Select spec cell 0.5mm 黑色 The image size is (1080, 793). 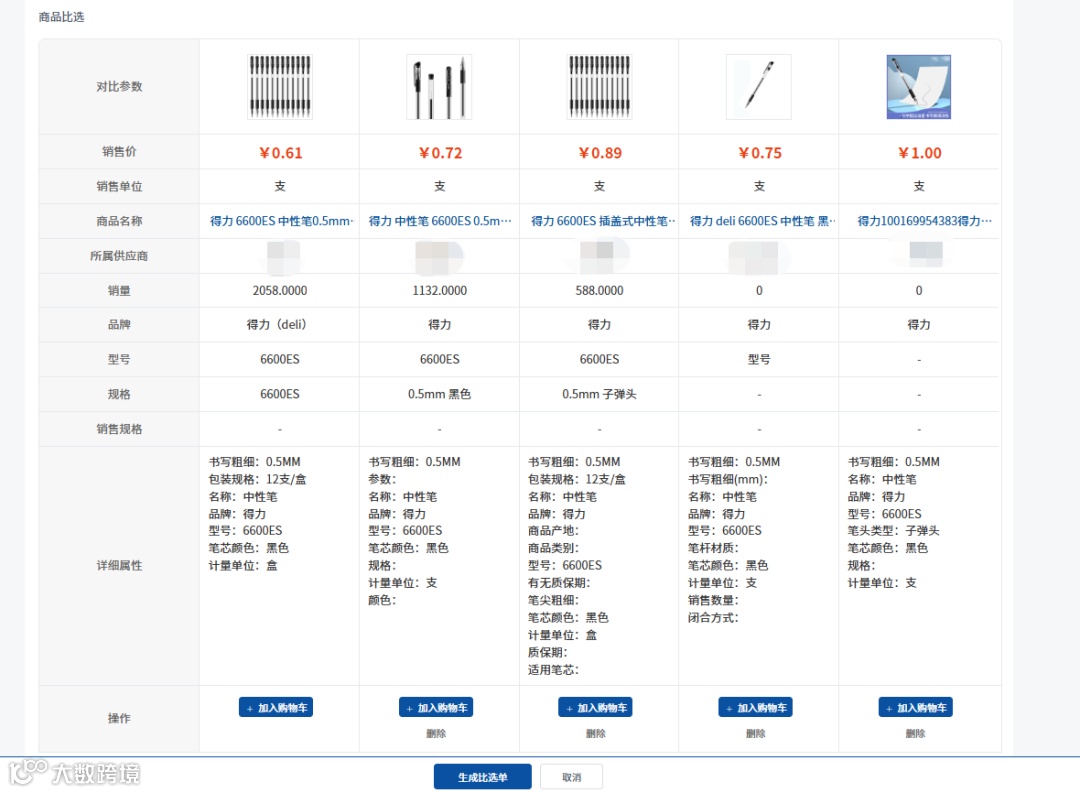(x=439, y=394)
